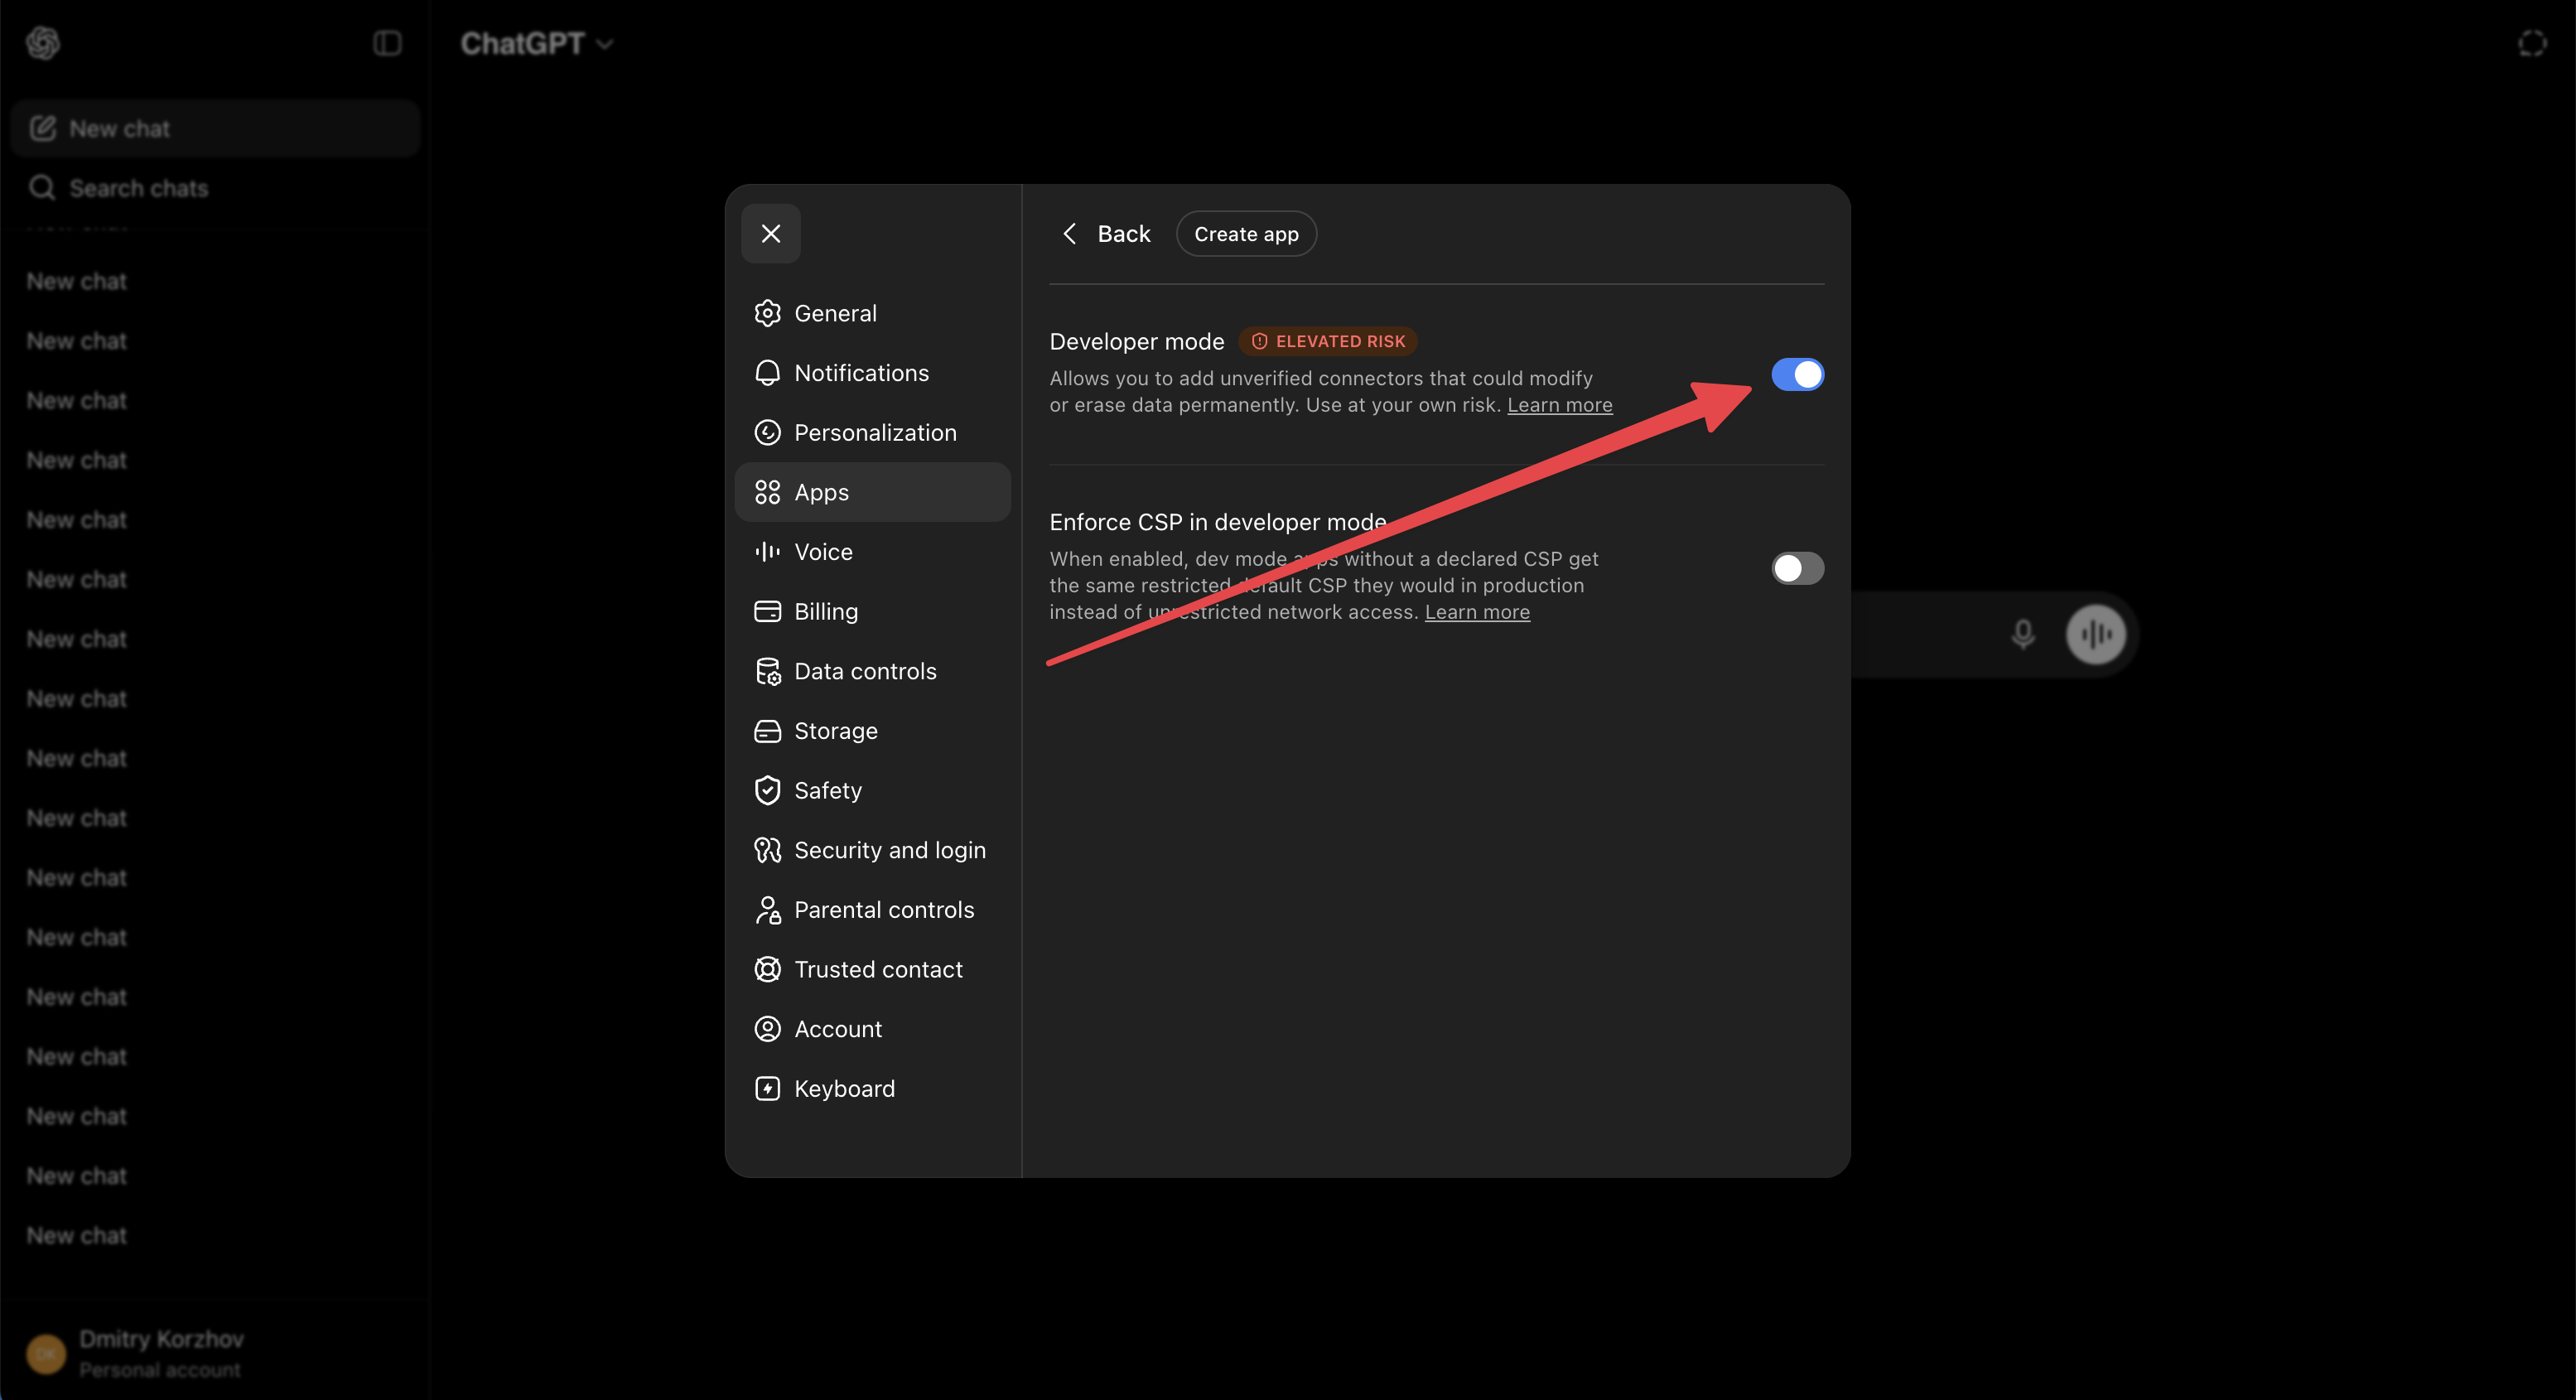Screen dimensions: 2576x1400
Task: Click the Parental controls person icon
Action: 767,910
